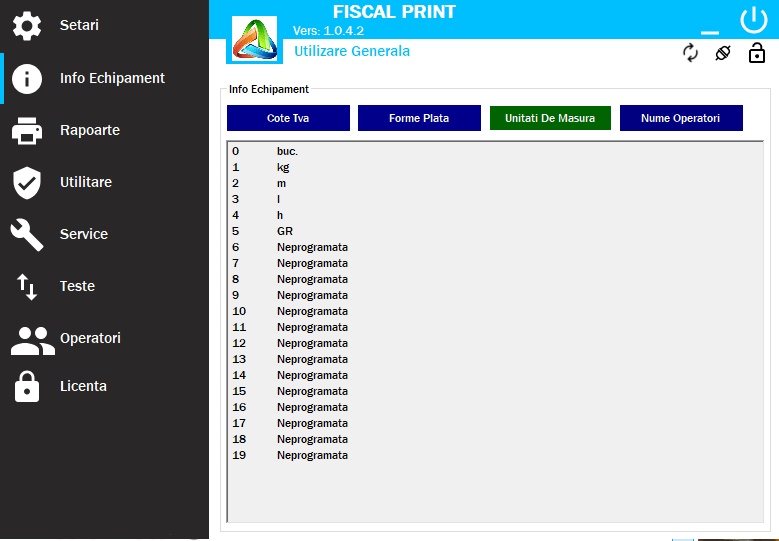Show the Forme Plata list
779x541 pixels.
[x=419, y=118]
